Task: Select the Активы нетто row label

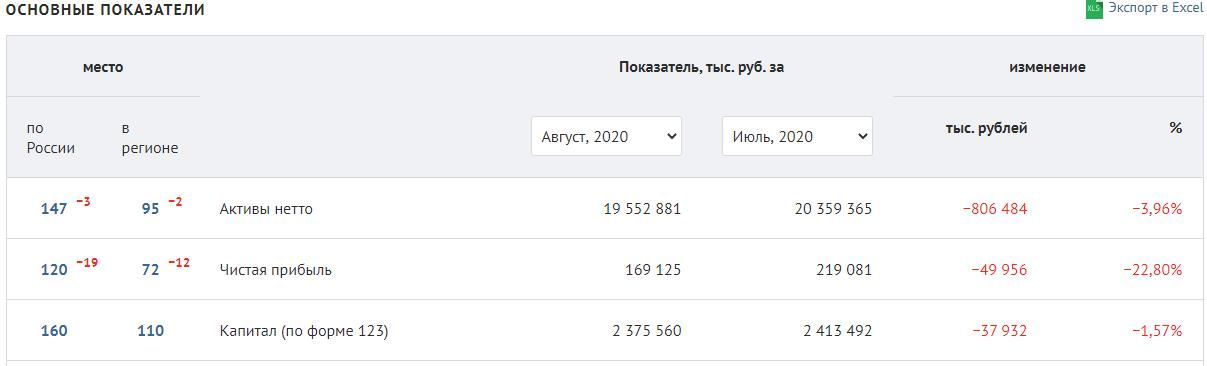Action: (266, 209)
